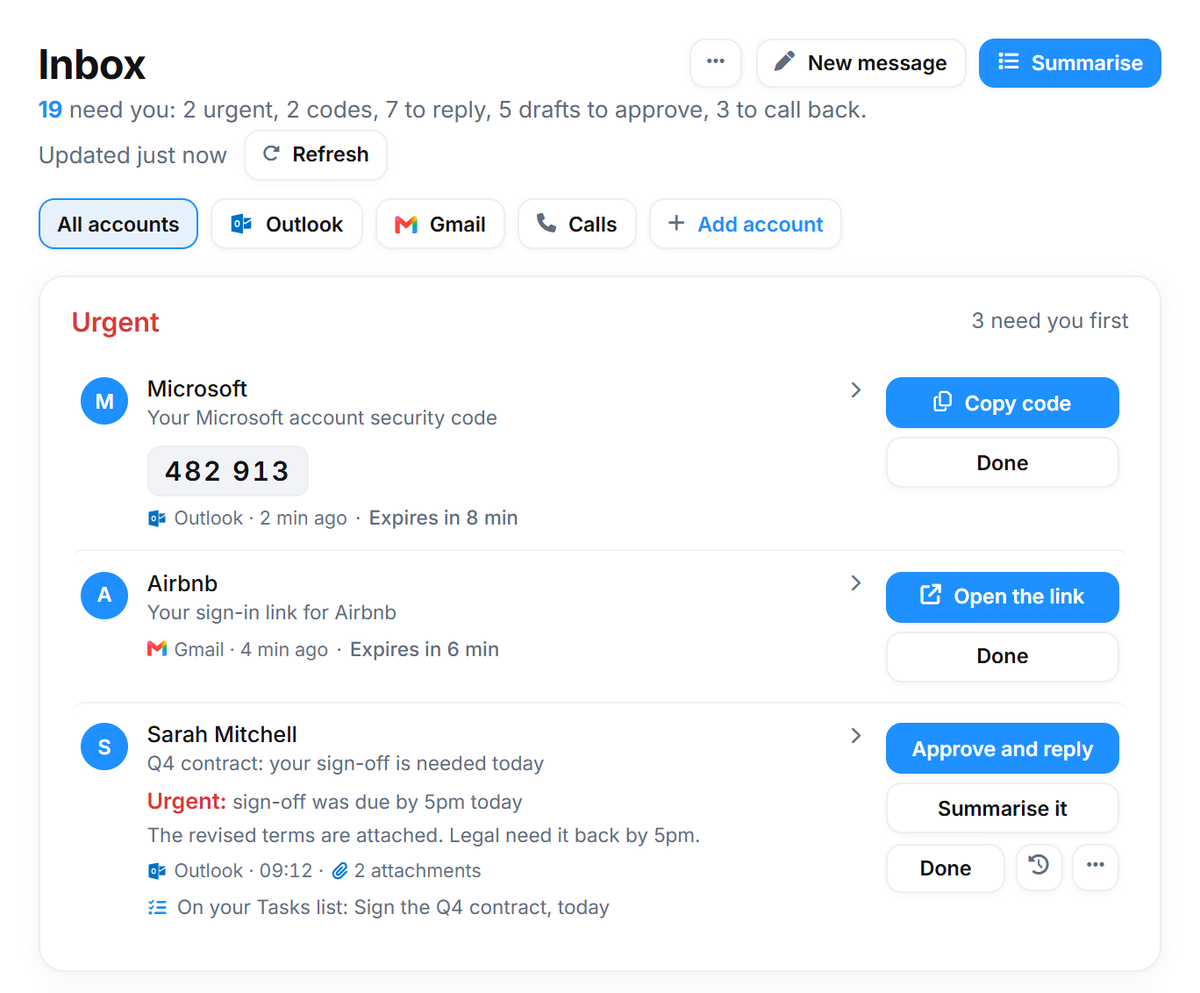This screenshot has width=1200, height=993.
Task: Click 'Q4 contract: your sign-off is needed today'
Action: [346, 764]
